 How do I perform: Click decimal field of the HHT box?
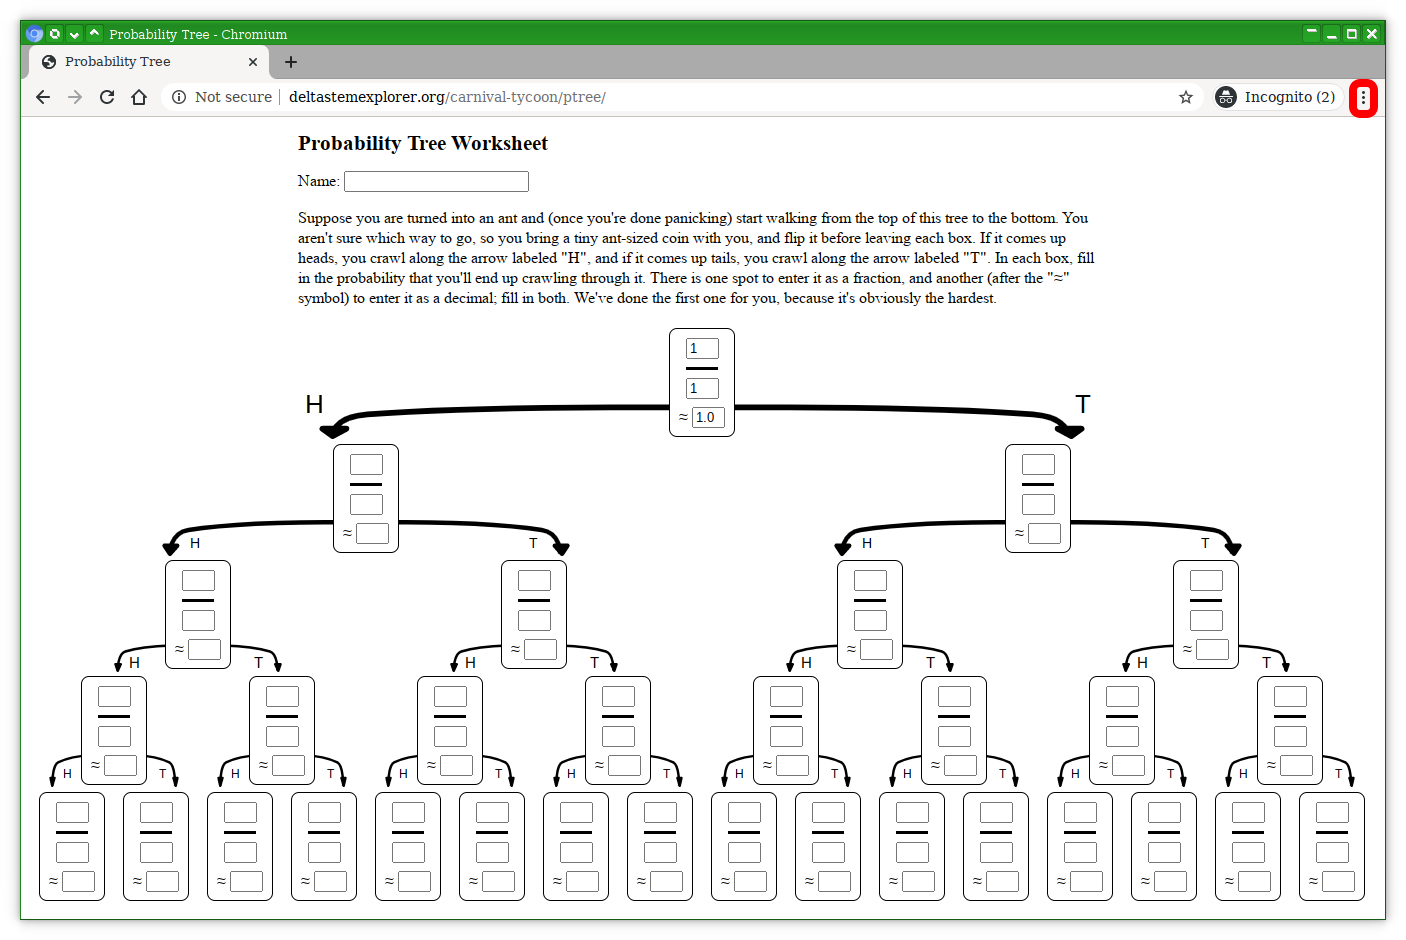click(x=288, y=765)
